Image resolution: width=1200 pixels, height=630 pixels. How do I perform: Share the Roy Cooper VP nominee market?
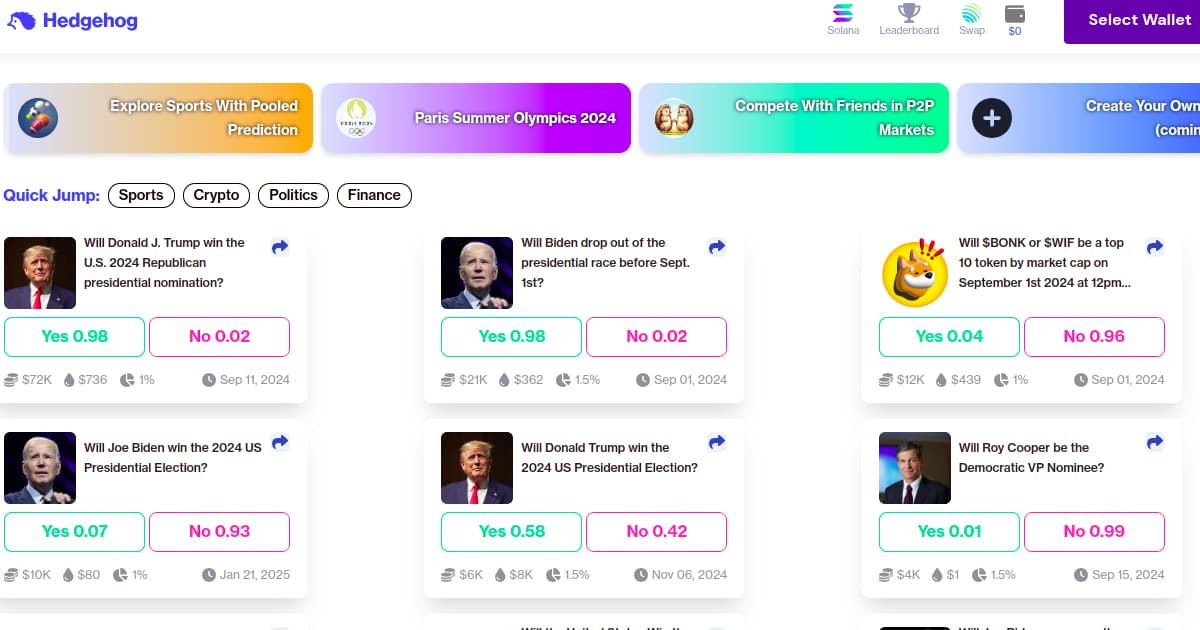[x=1155, y=442]
